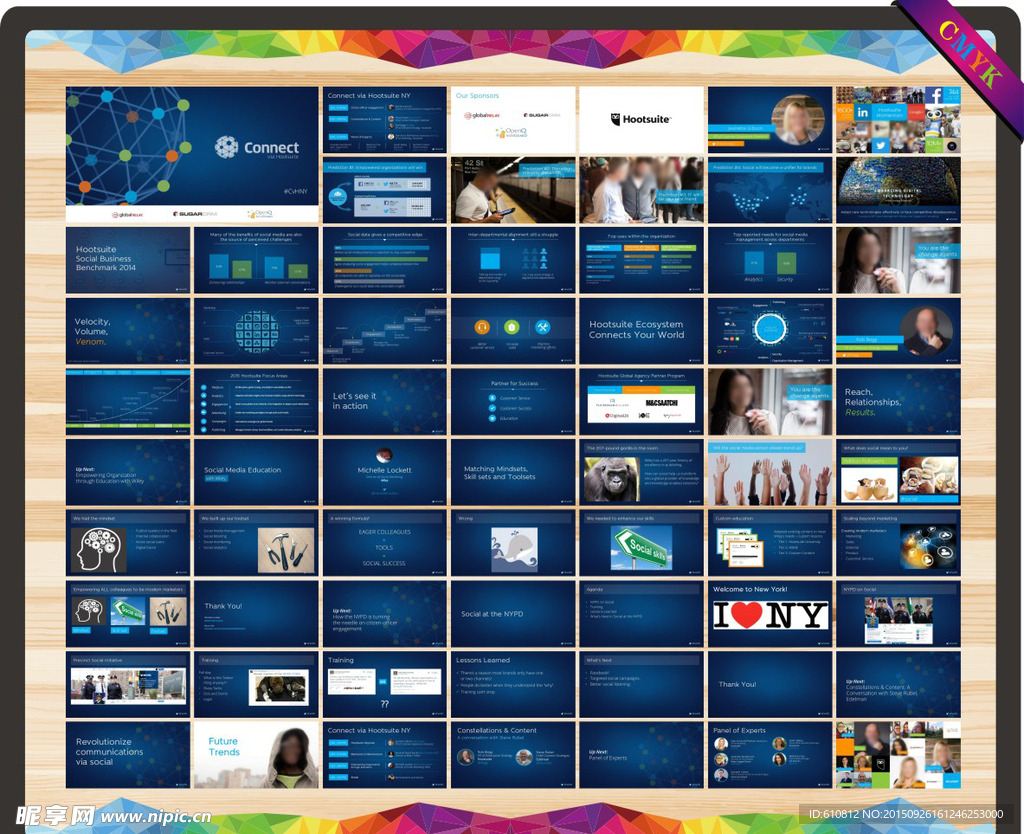Click the Facebook icon in social collage
Screen dimensions: 1024x834
click(935, 95)
